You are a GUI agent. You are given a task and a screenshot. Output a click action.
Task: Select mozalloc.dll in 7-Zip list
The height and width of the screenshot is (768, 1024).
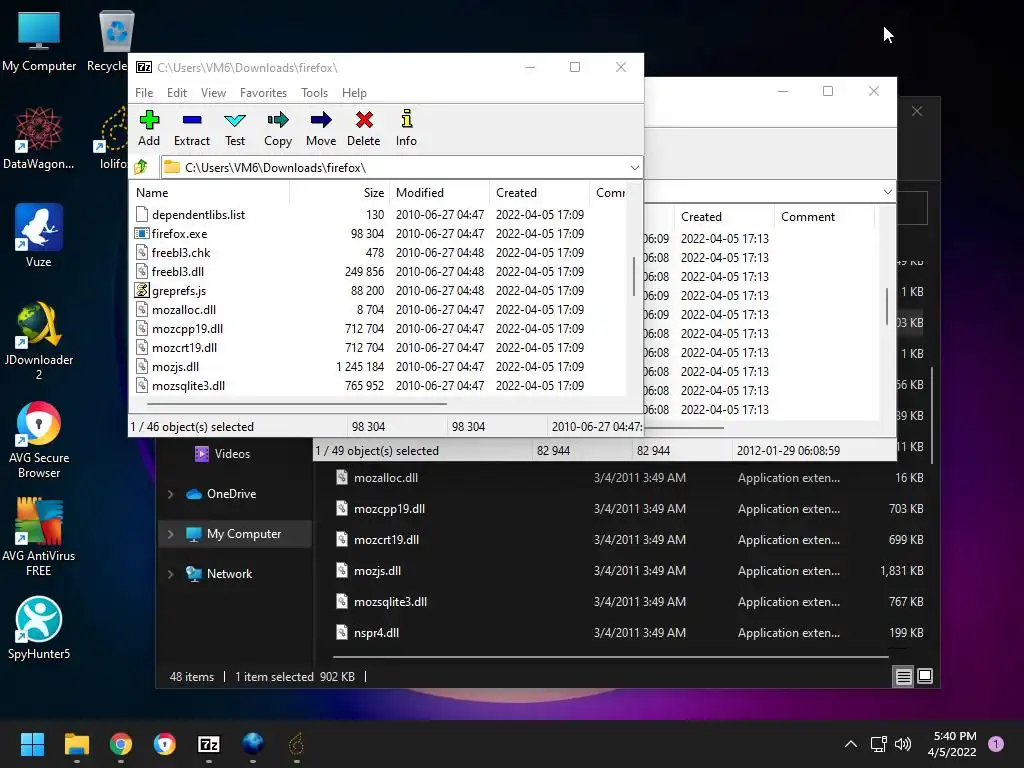pos(184,310)
